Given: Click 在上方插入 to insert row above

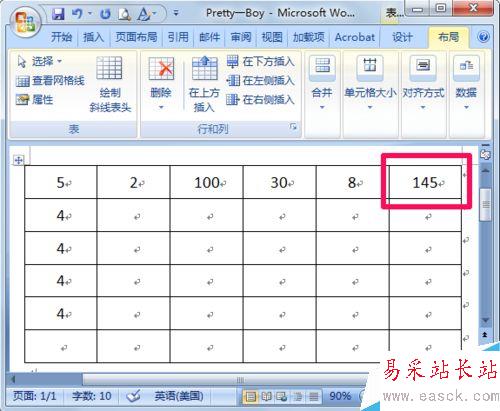Looking at the screenshot, I should coord(204,84).
